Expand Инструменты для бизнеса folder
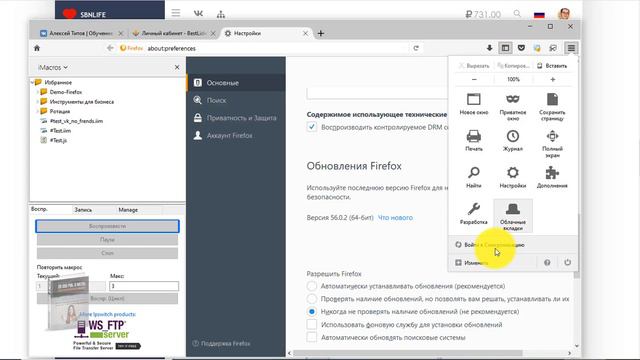Viewport: 640px width, 360px height. tap(38, 102)
